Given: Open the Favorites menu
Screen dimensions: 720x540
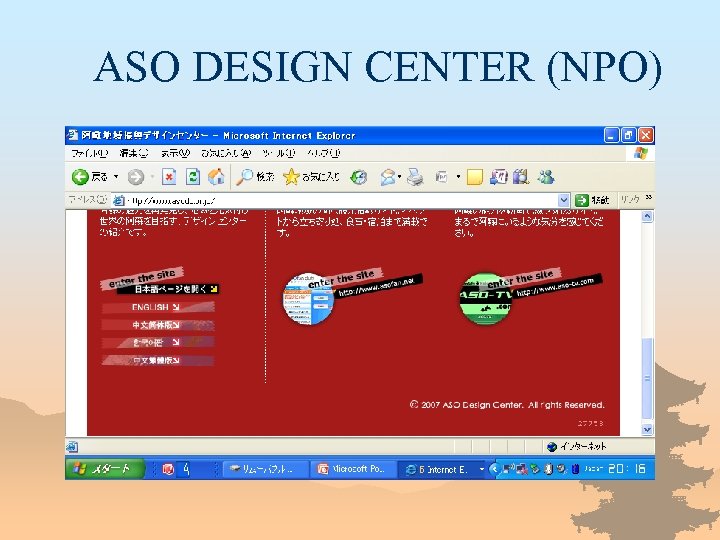Looking at the screenshot, I should tap(226, 153).
